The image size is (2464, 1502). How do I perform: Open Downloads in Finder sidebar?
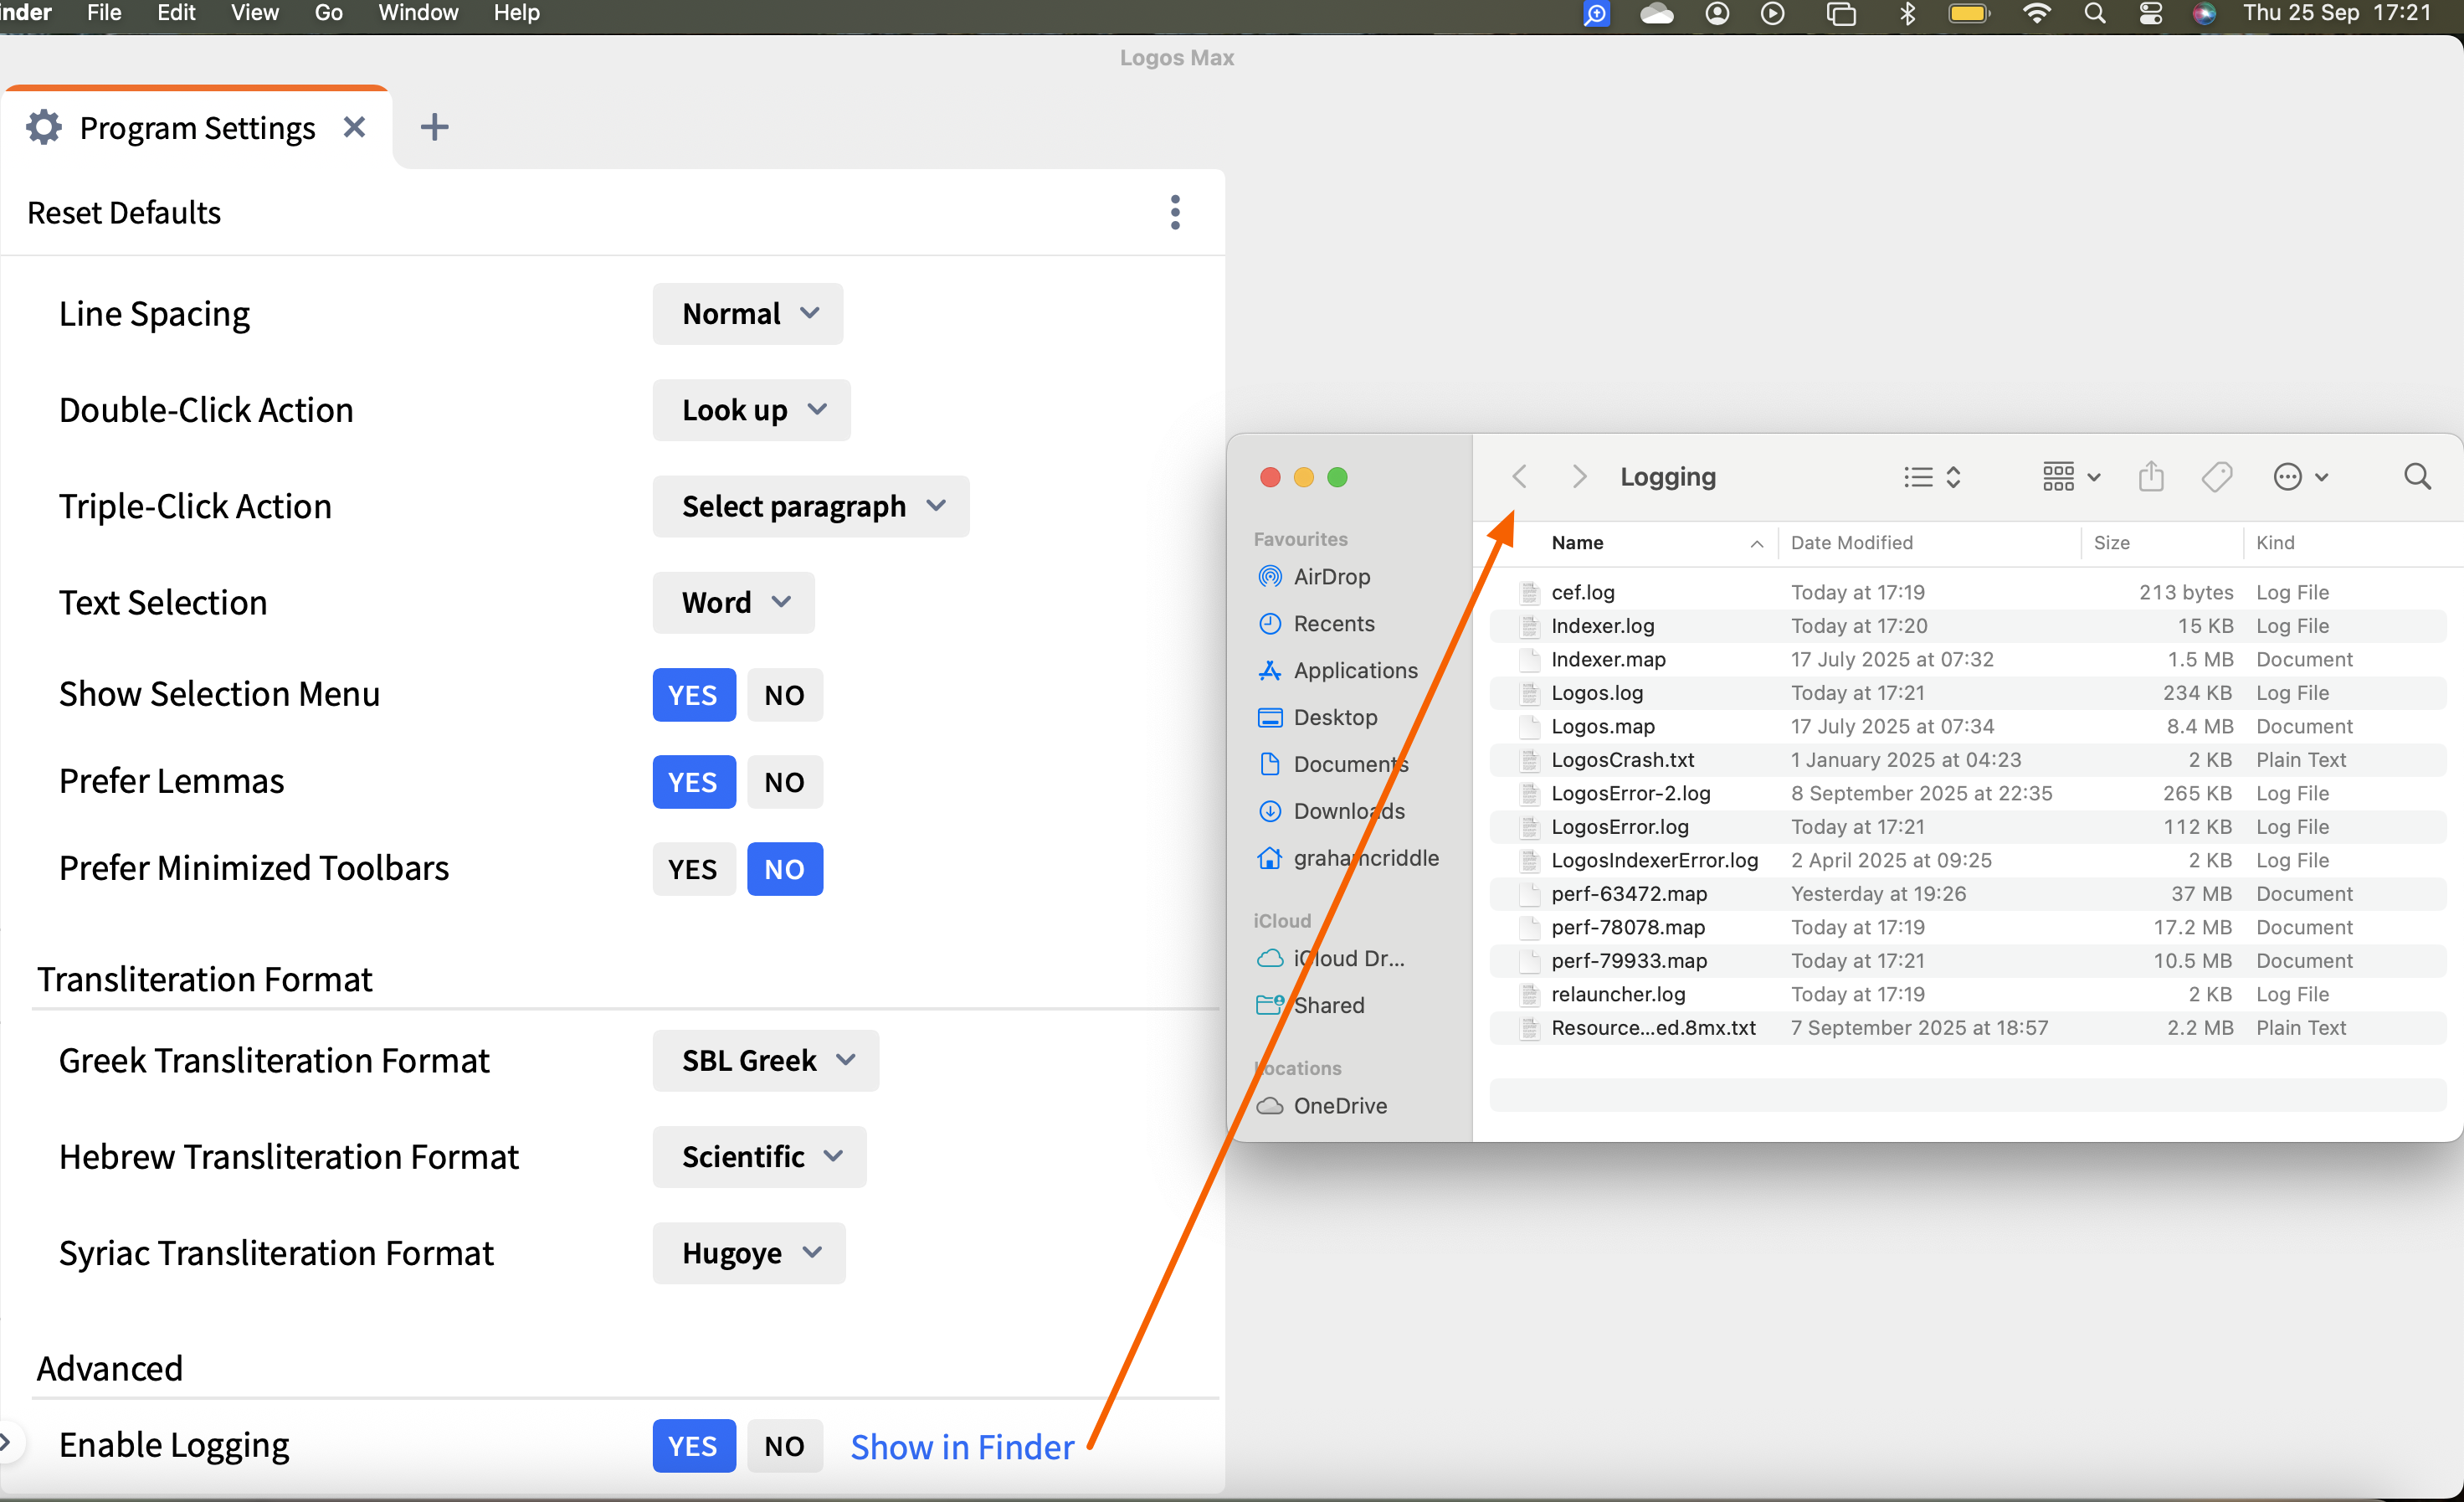(1331, 811)
